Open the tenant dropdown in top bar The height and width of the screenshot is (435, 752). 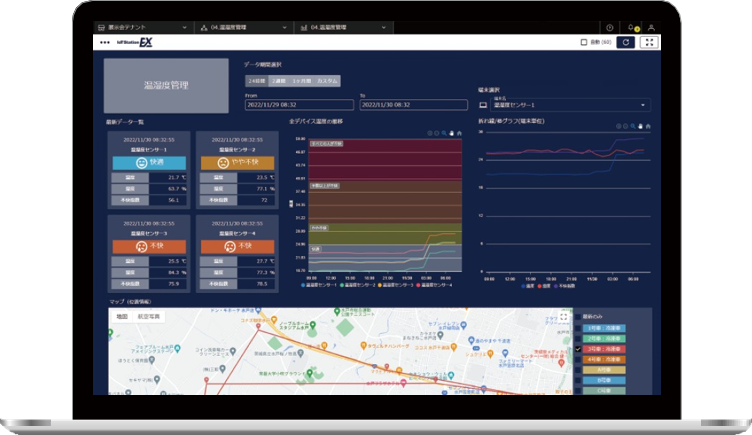[140, 27]
